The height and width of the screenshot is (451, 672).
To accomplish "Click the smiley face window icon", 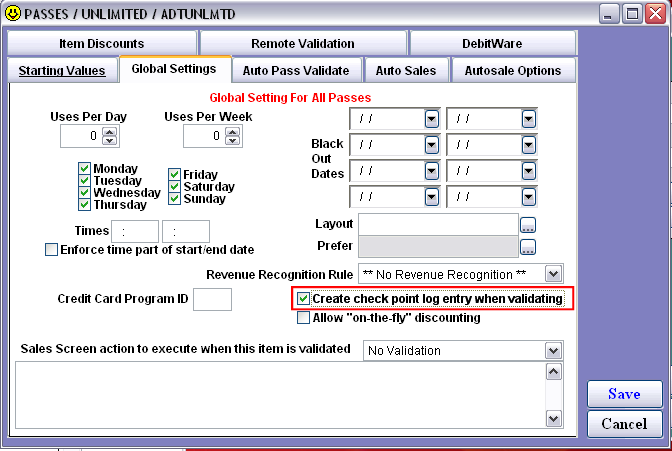I will coord(13,13).
